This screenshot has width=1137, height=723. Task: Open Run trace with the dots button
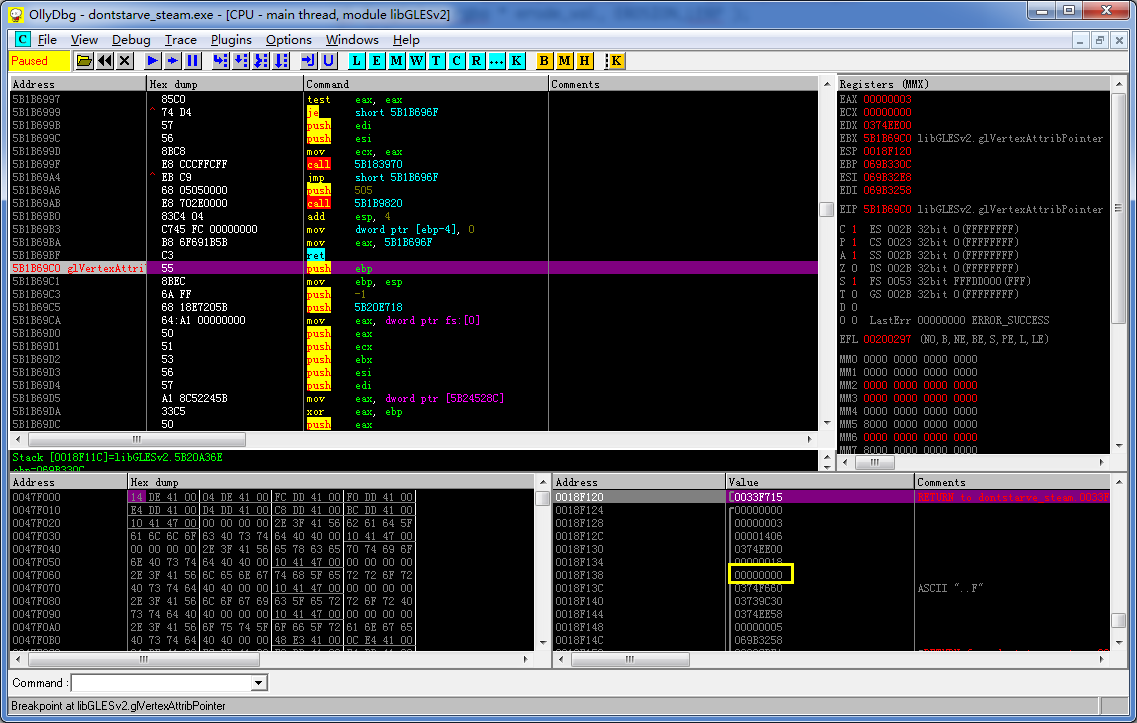pyautogui.click(x=496, y=61)
